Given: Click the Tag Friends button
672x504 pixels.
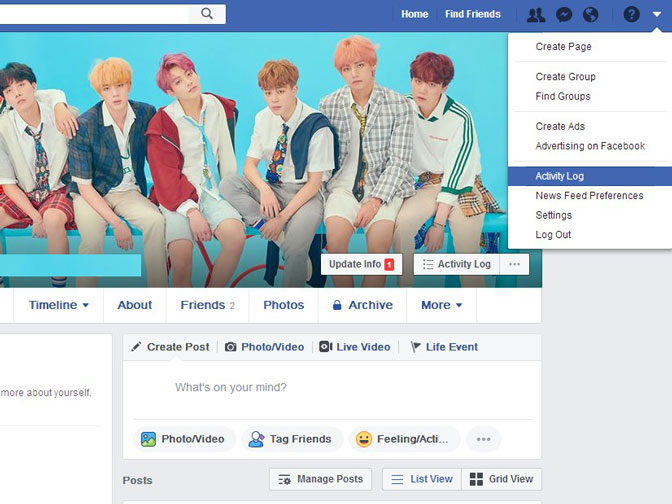Looking at the screenshot, I should 292,439.
